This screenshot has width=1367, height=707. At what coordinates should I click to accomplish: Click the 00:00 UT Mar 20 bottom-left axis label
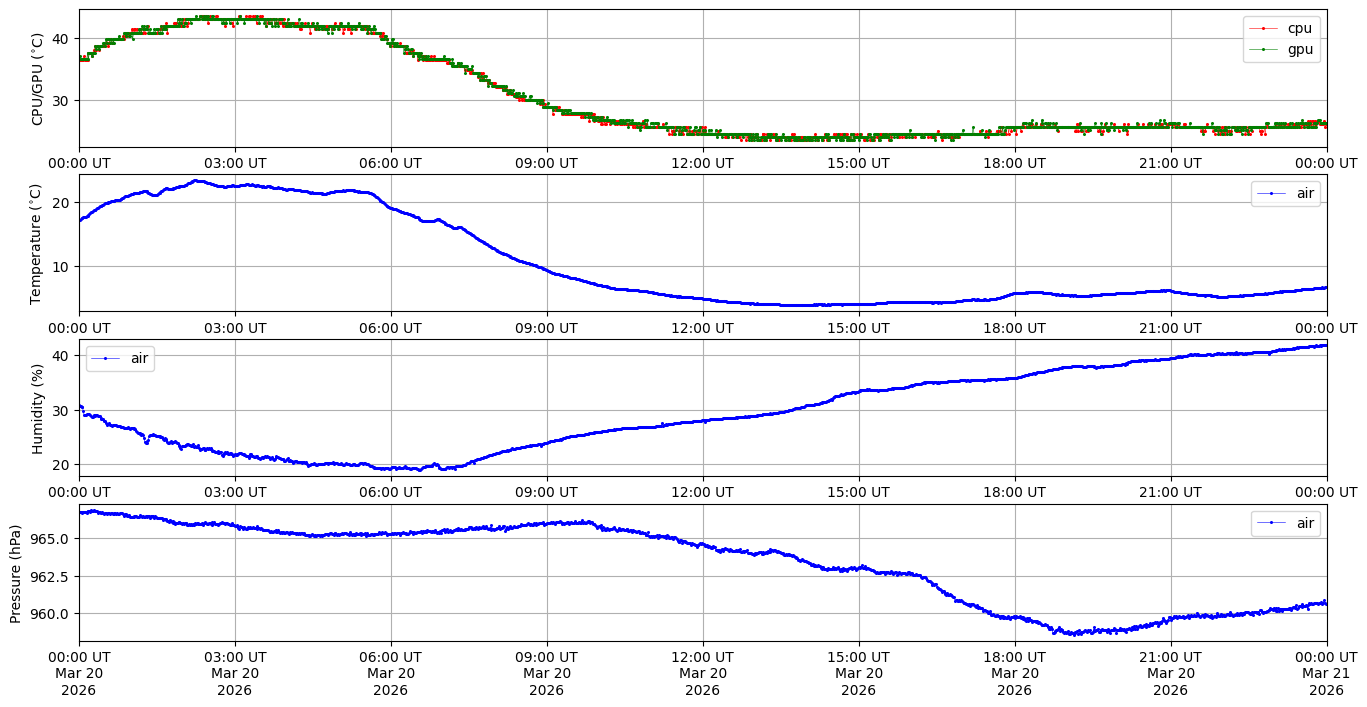[79, 674]
